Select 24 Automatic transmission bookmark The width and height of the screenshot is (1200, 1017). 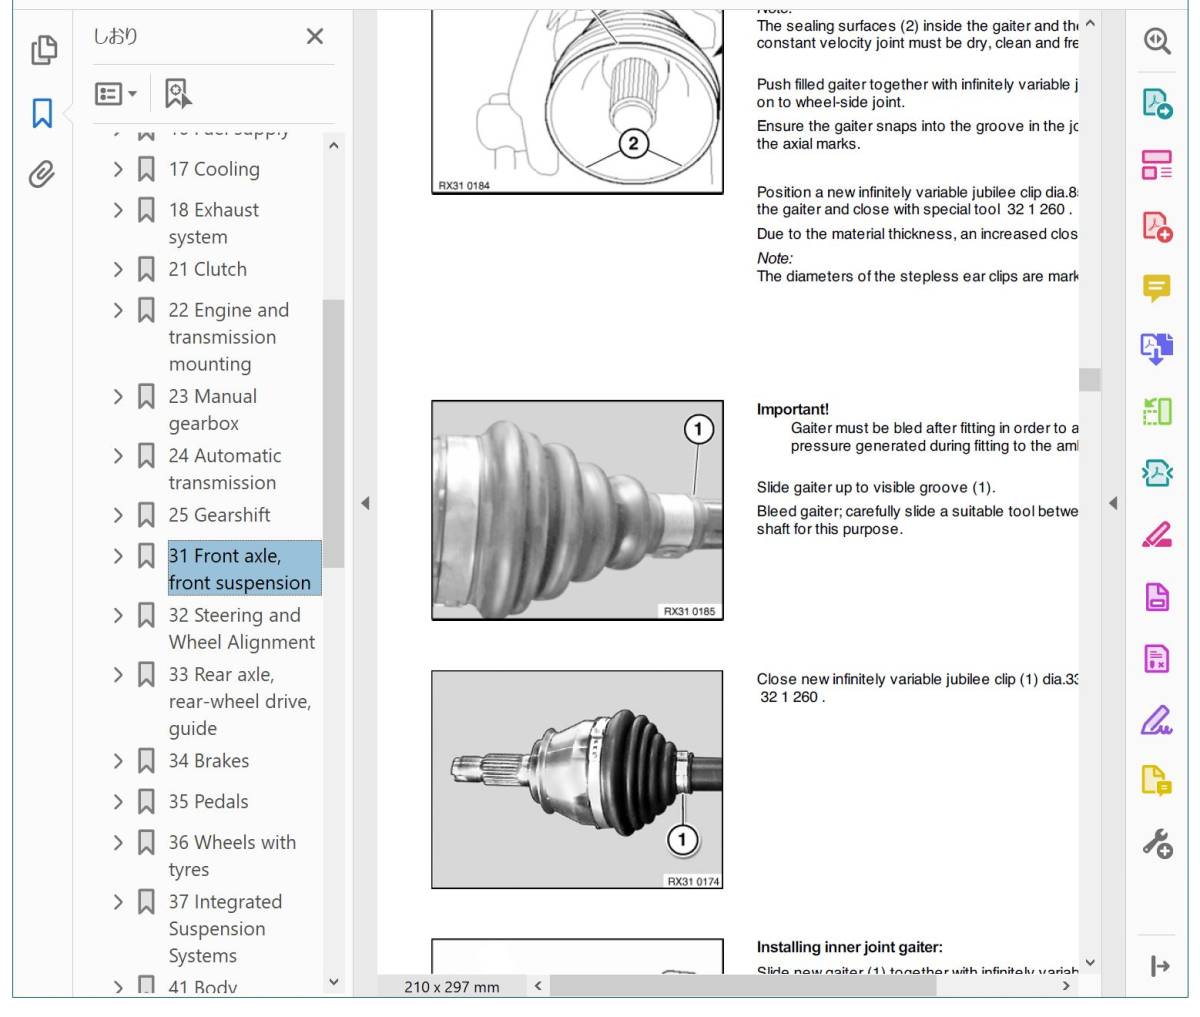[225, 469]
